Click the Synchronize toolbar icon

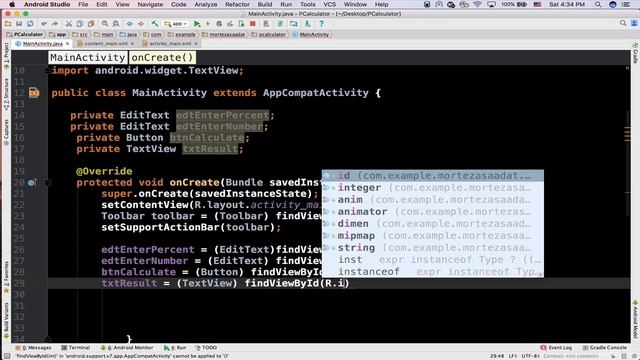(x=30, y=24)
